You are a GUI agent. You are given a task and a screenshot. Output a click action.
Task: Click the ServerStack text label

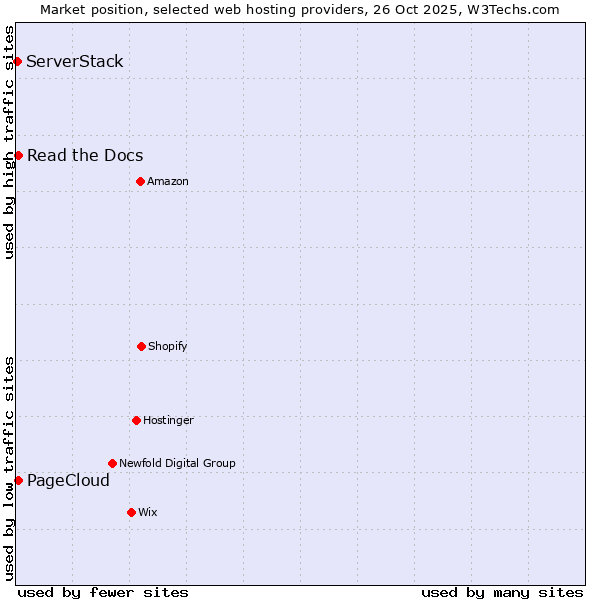(x=75, y=62)
